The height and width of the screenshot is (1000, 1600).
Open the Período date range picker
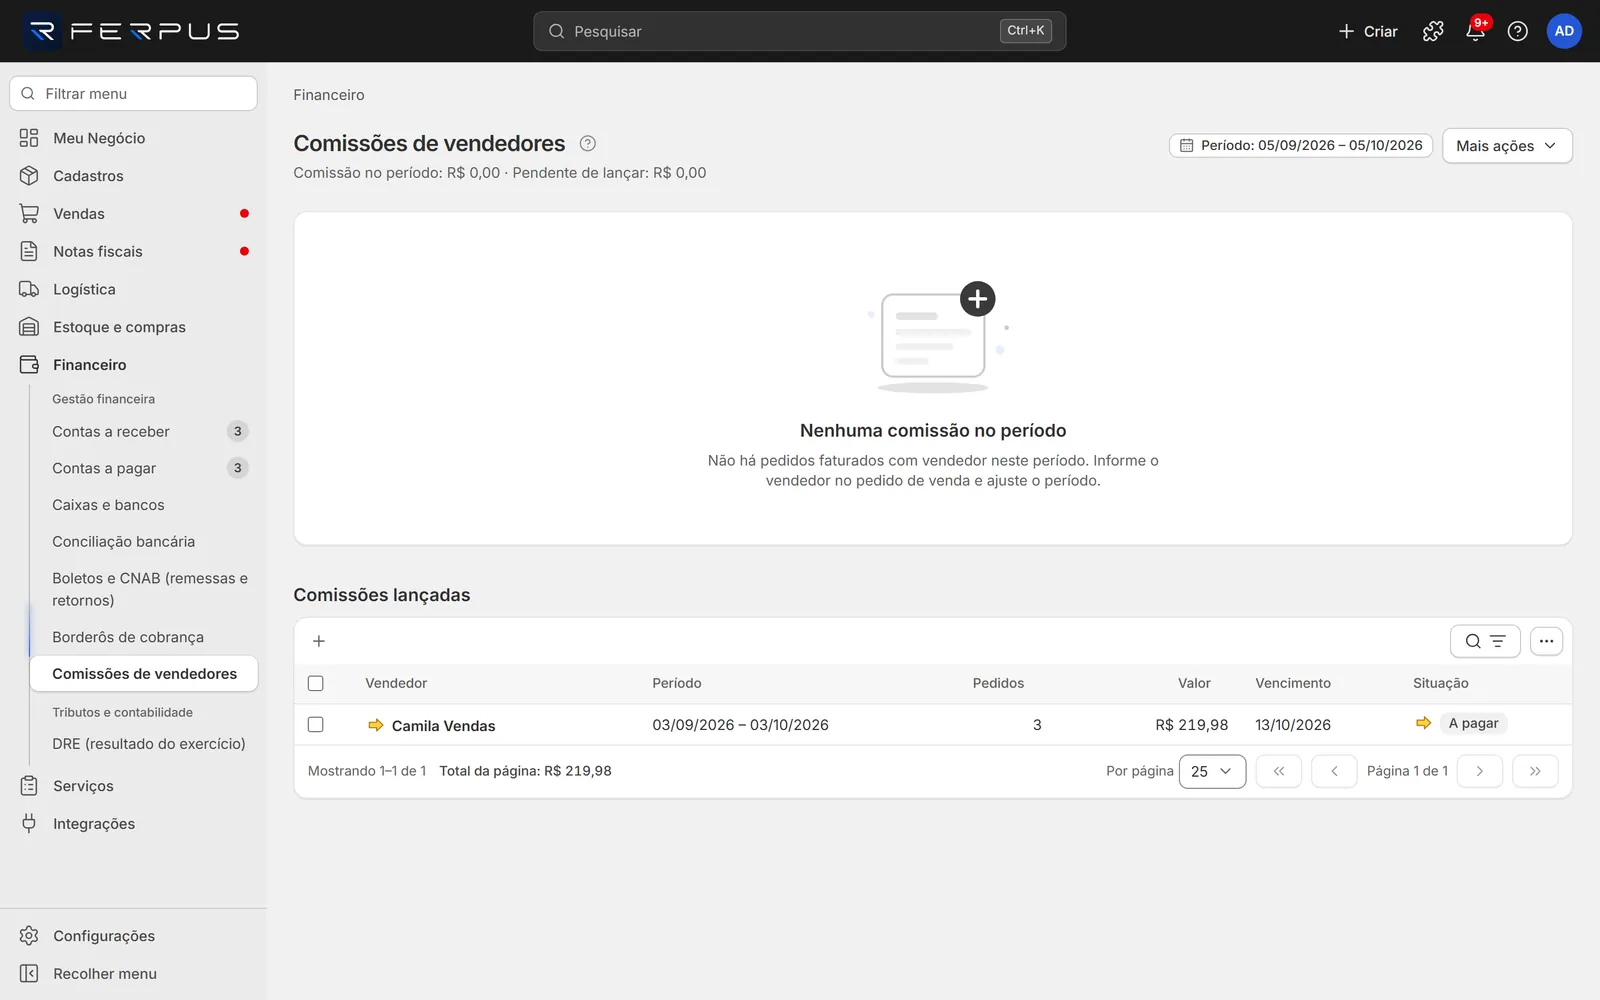[1301, 146]
